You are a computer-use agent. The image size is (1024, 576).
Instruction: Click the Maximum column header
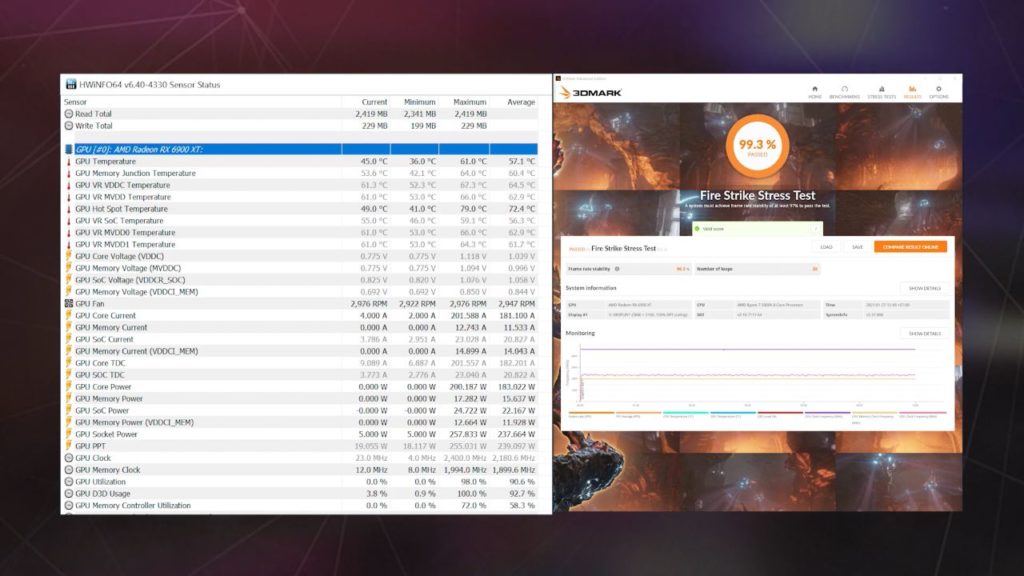tap(469, 102)
